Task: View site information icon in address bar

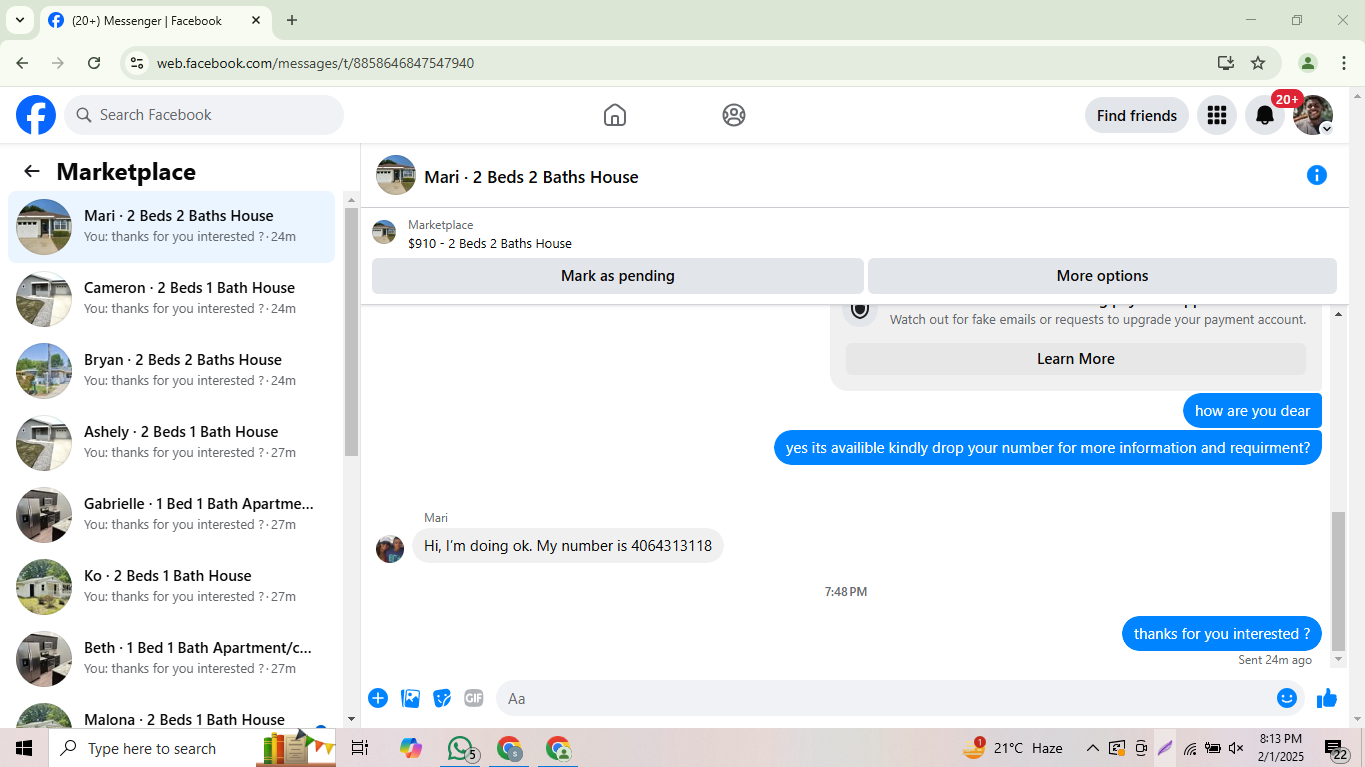Action: click(x=138, y=63)
